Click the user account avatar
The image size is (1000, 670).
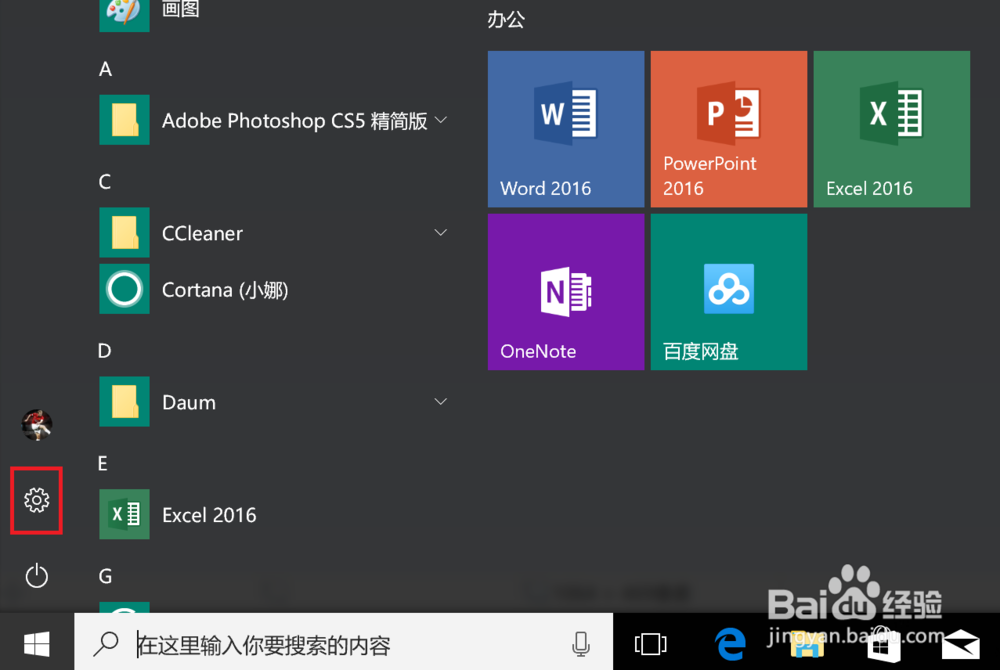pos(37,425)
